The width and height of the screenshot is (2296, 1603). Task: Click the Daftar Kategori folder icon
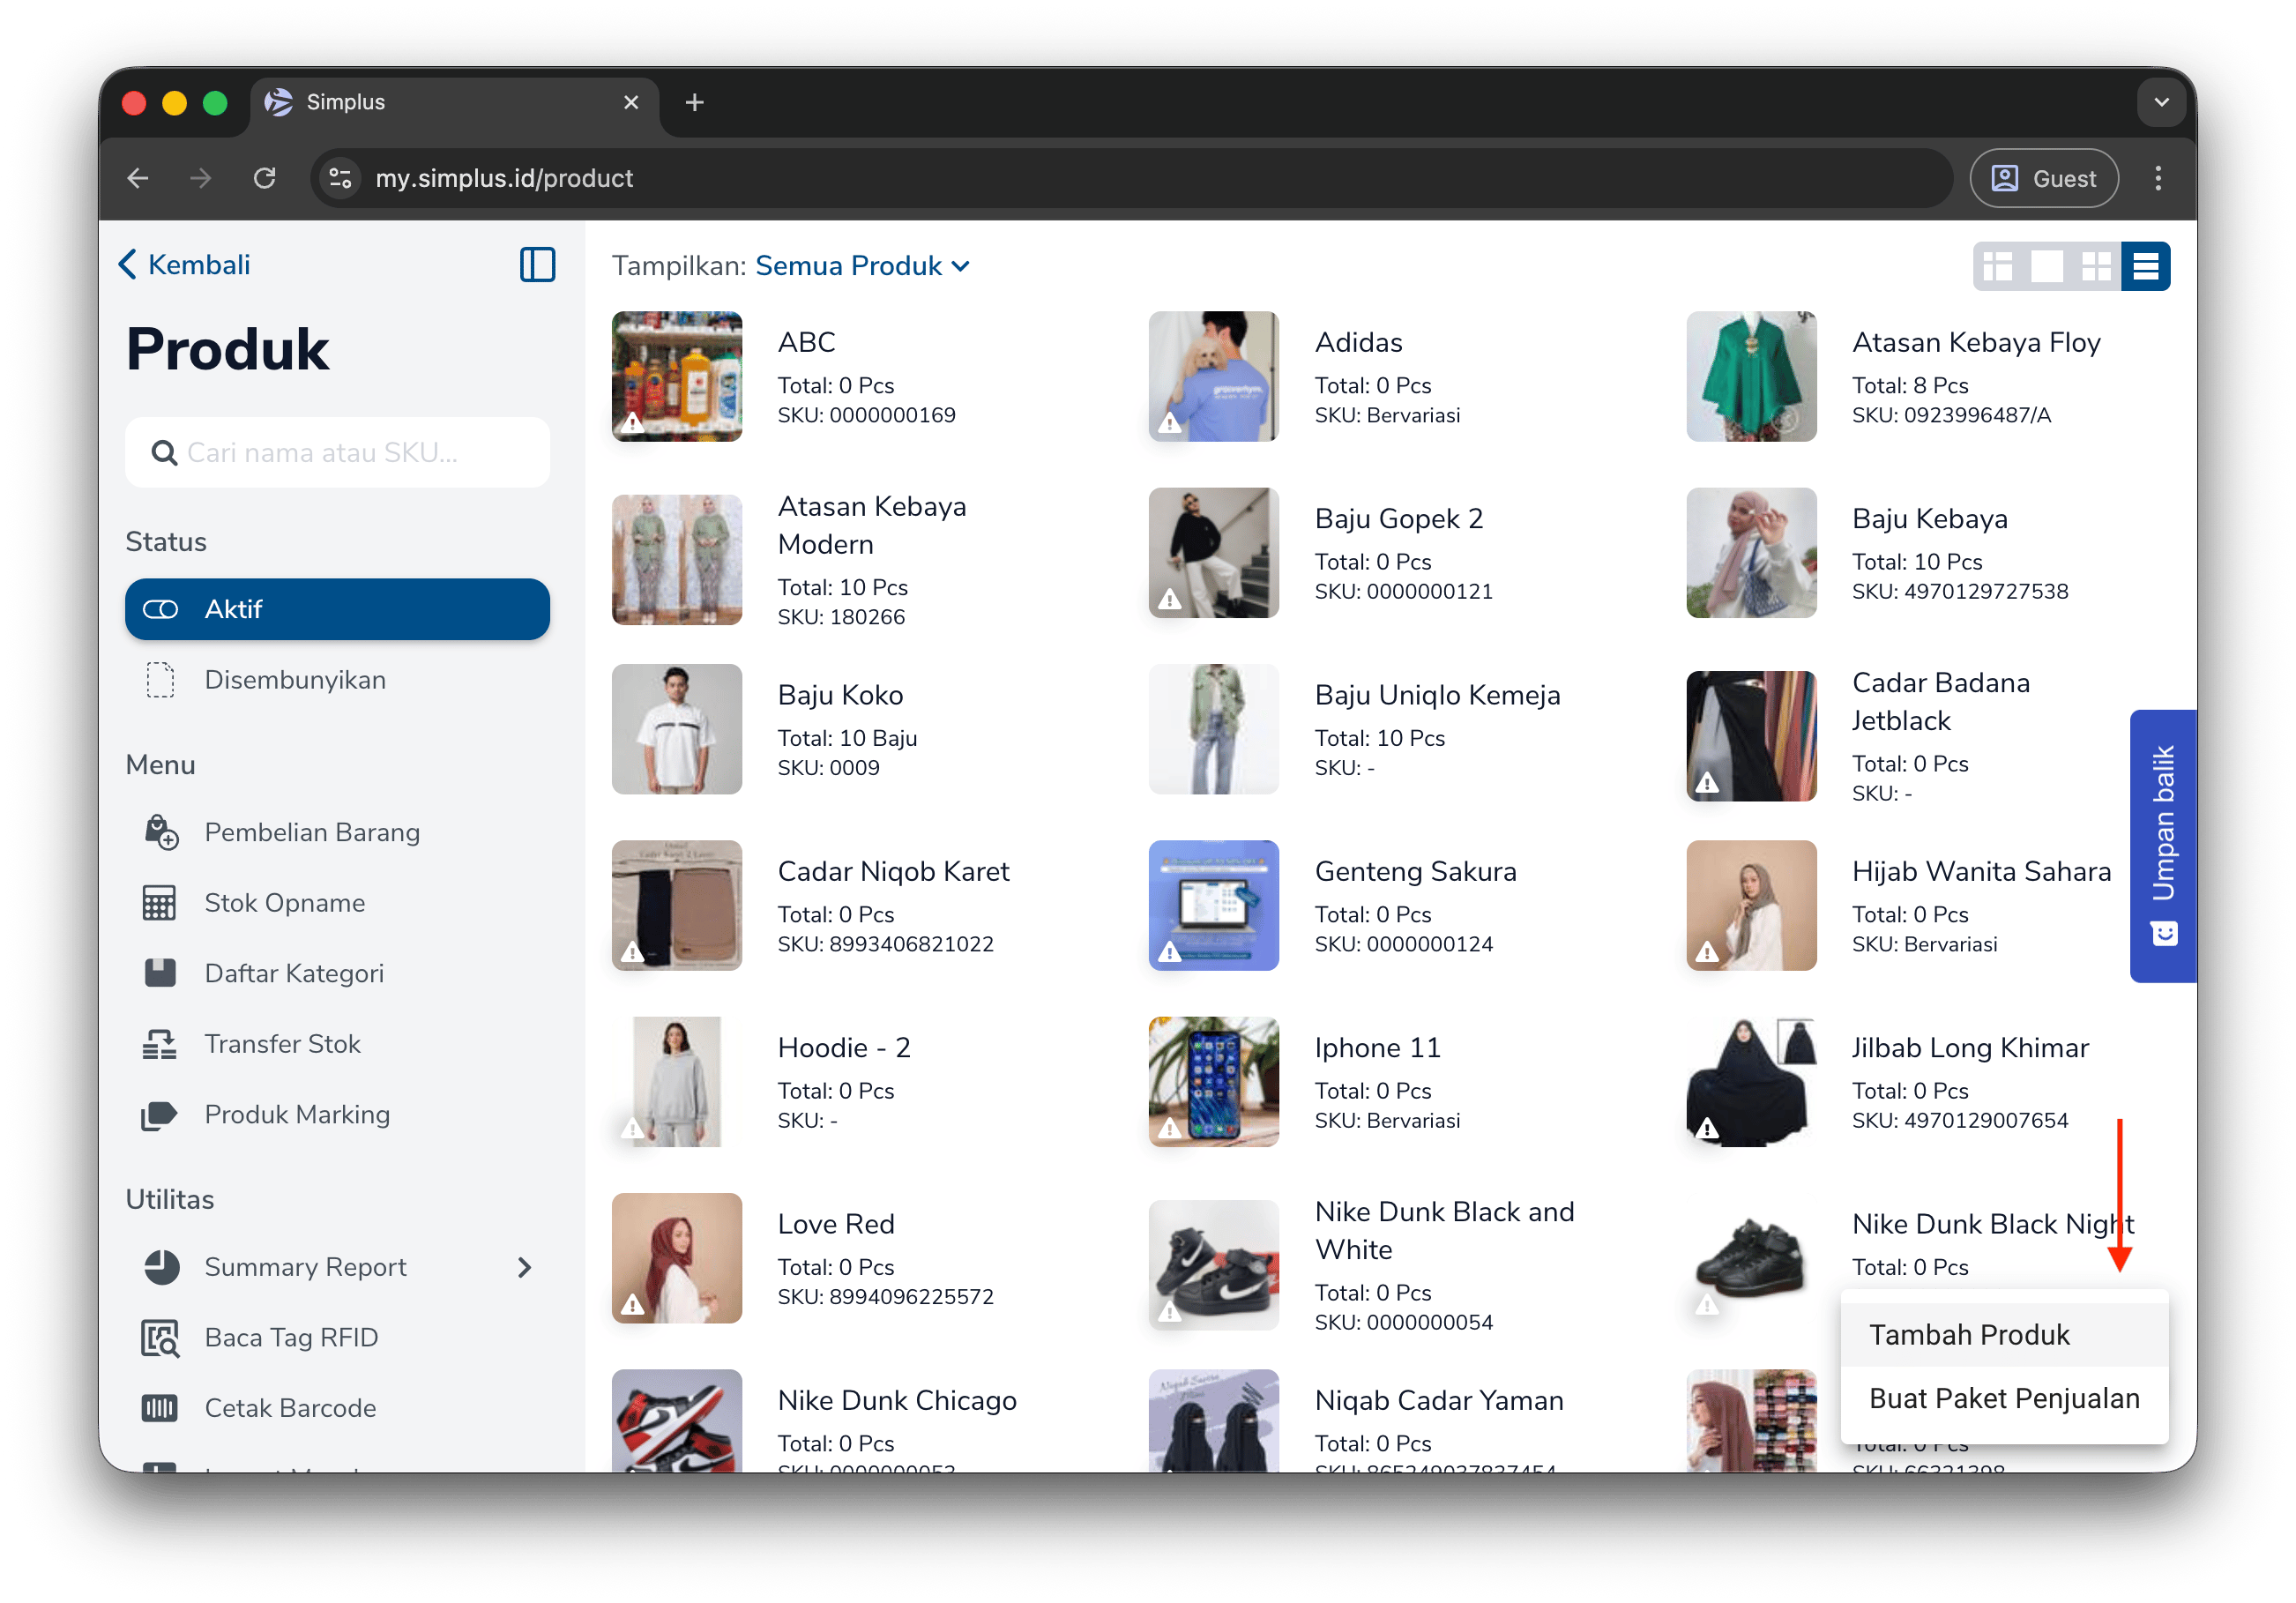(x=159, y=973)
